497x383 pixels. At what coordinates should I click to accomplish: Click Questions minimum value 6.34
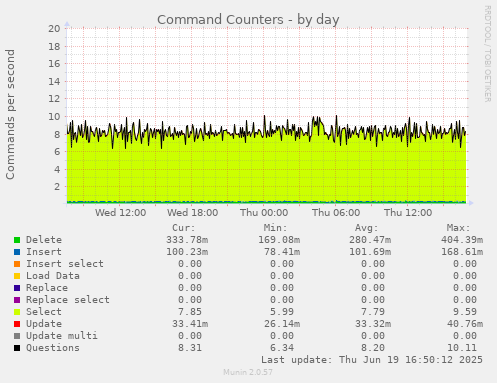282,348
